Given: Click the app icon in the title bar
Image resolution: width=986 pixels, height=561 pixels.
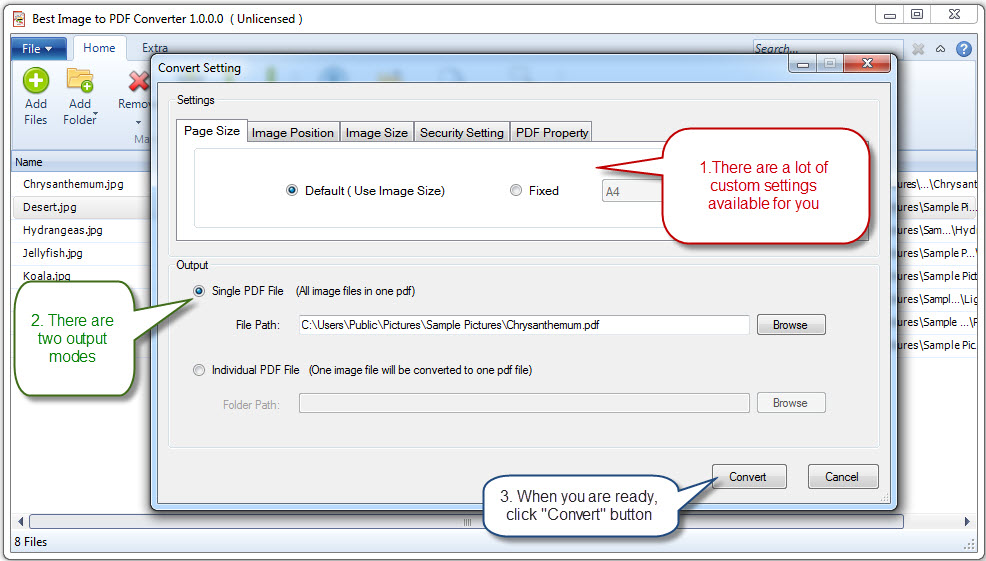Looking at the screenshot, I should [19, 19].
